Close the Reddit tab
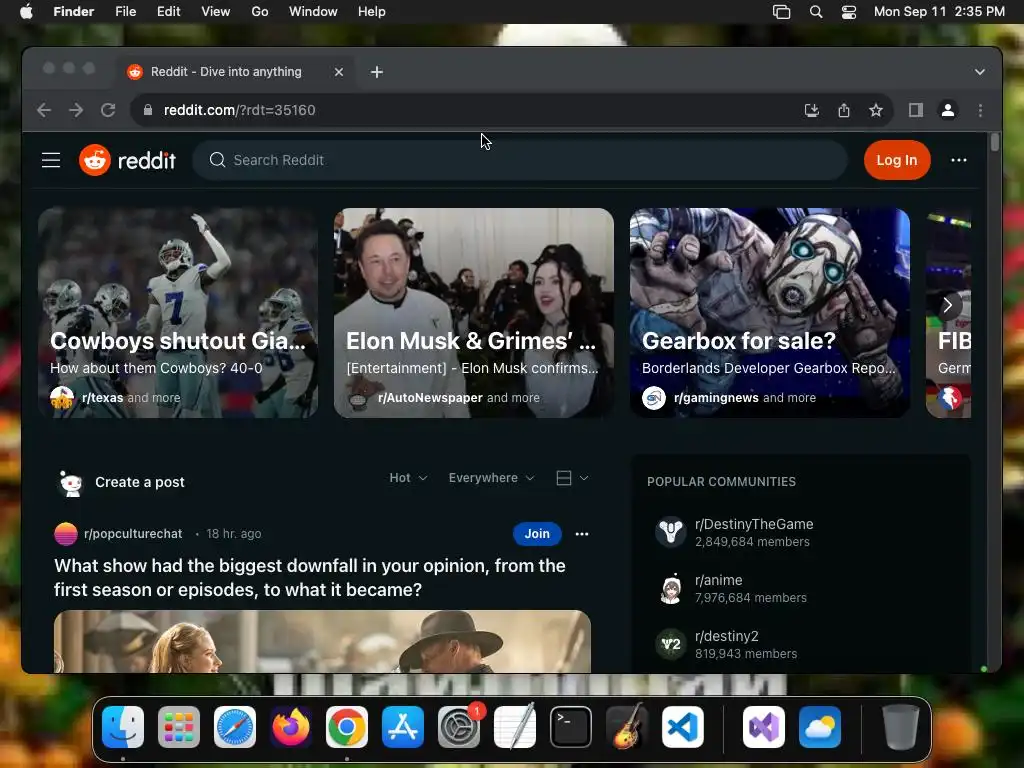This screenshot has width=1024, height=768. pyautogui.click(x=339, y=72)
